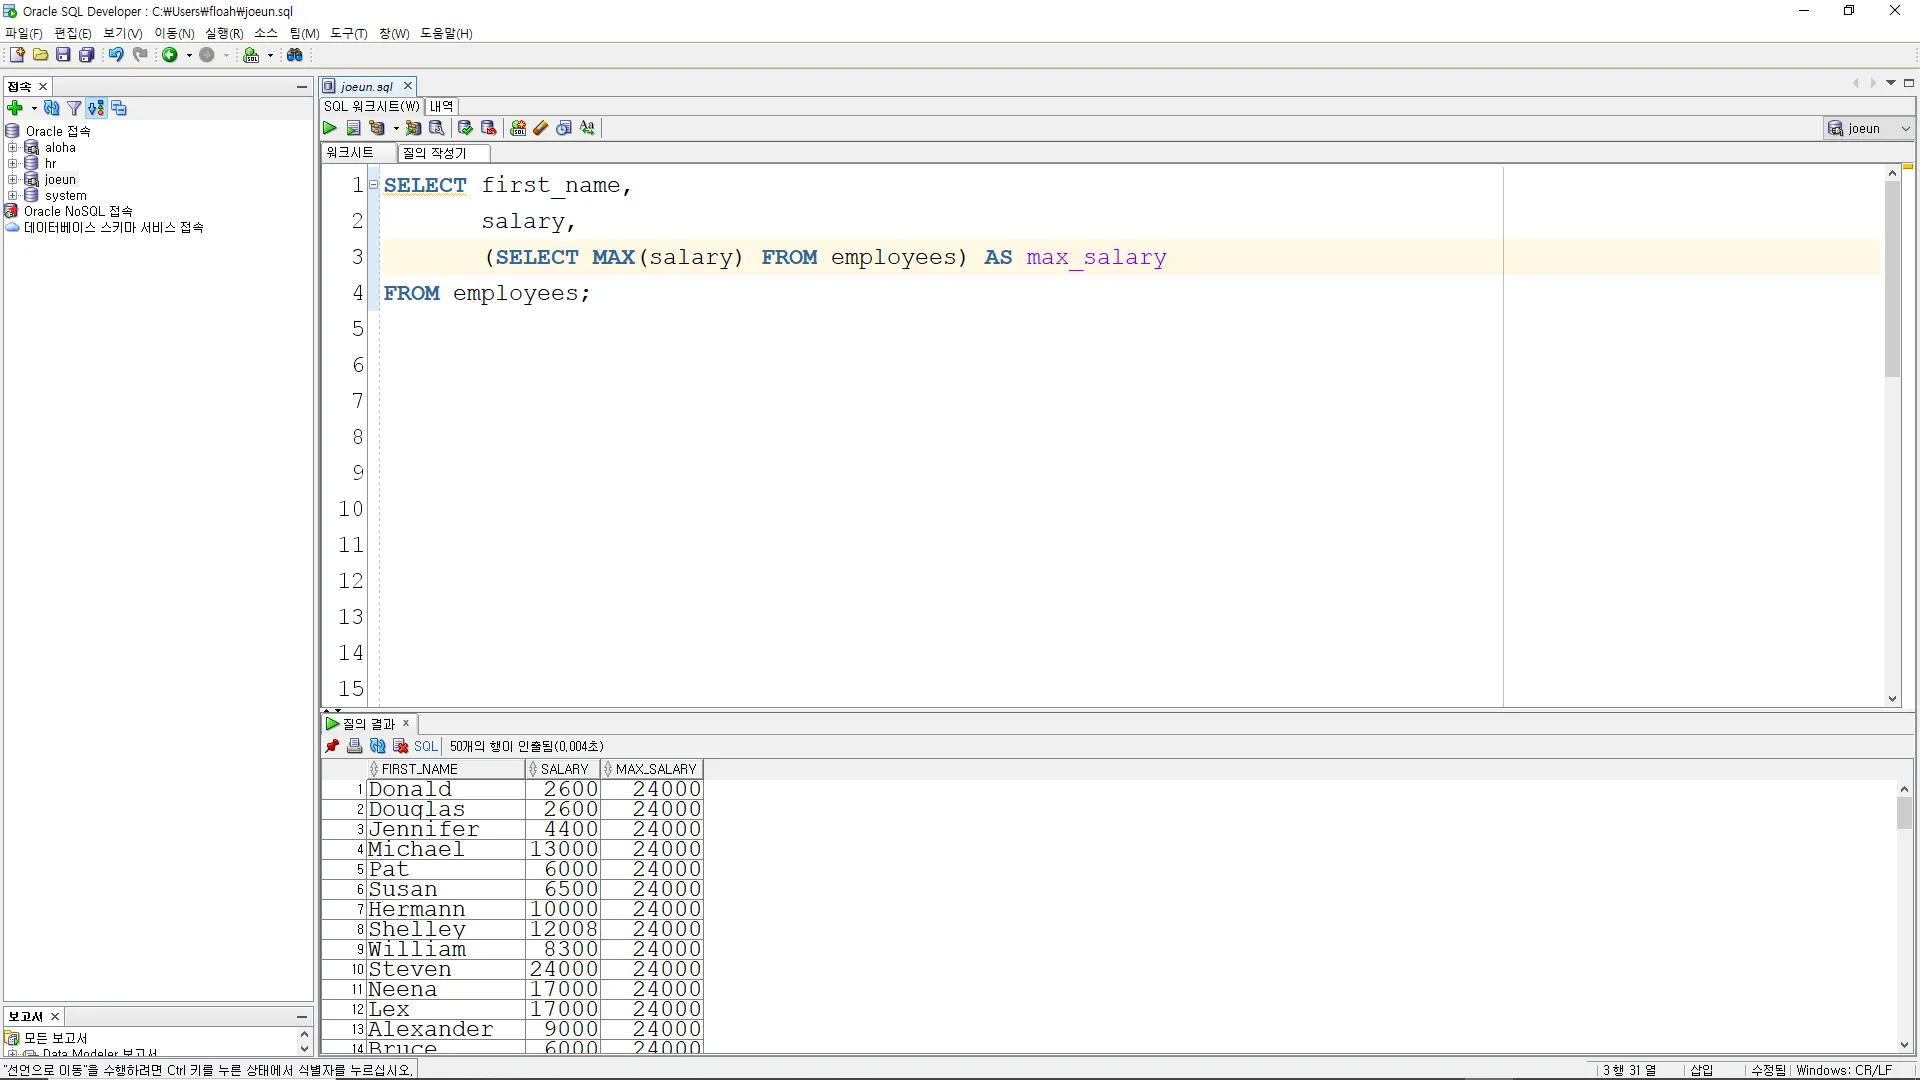Open the joeun connection dropdown
Screen dimensions: 1920x1080
coord(1905,128)
